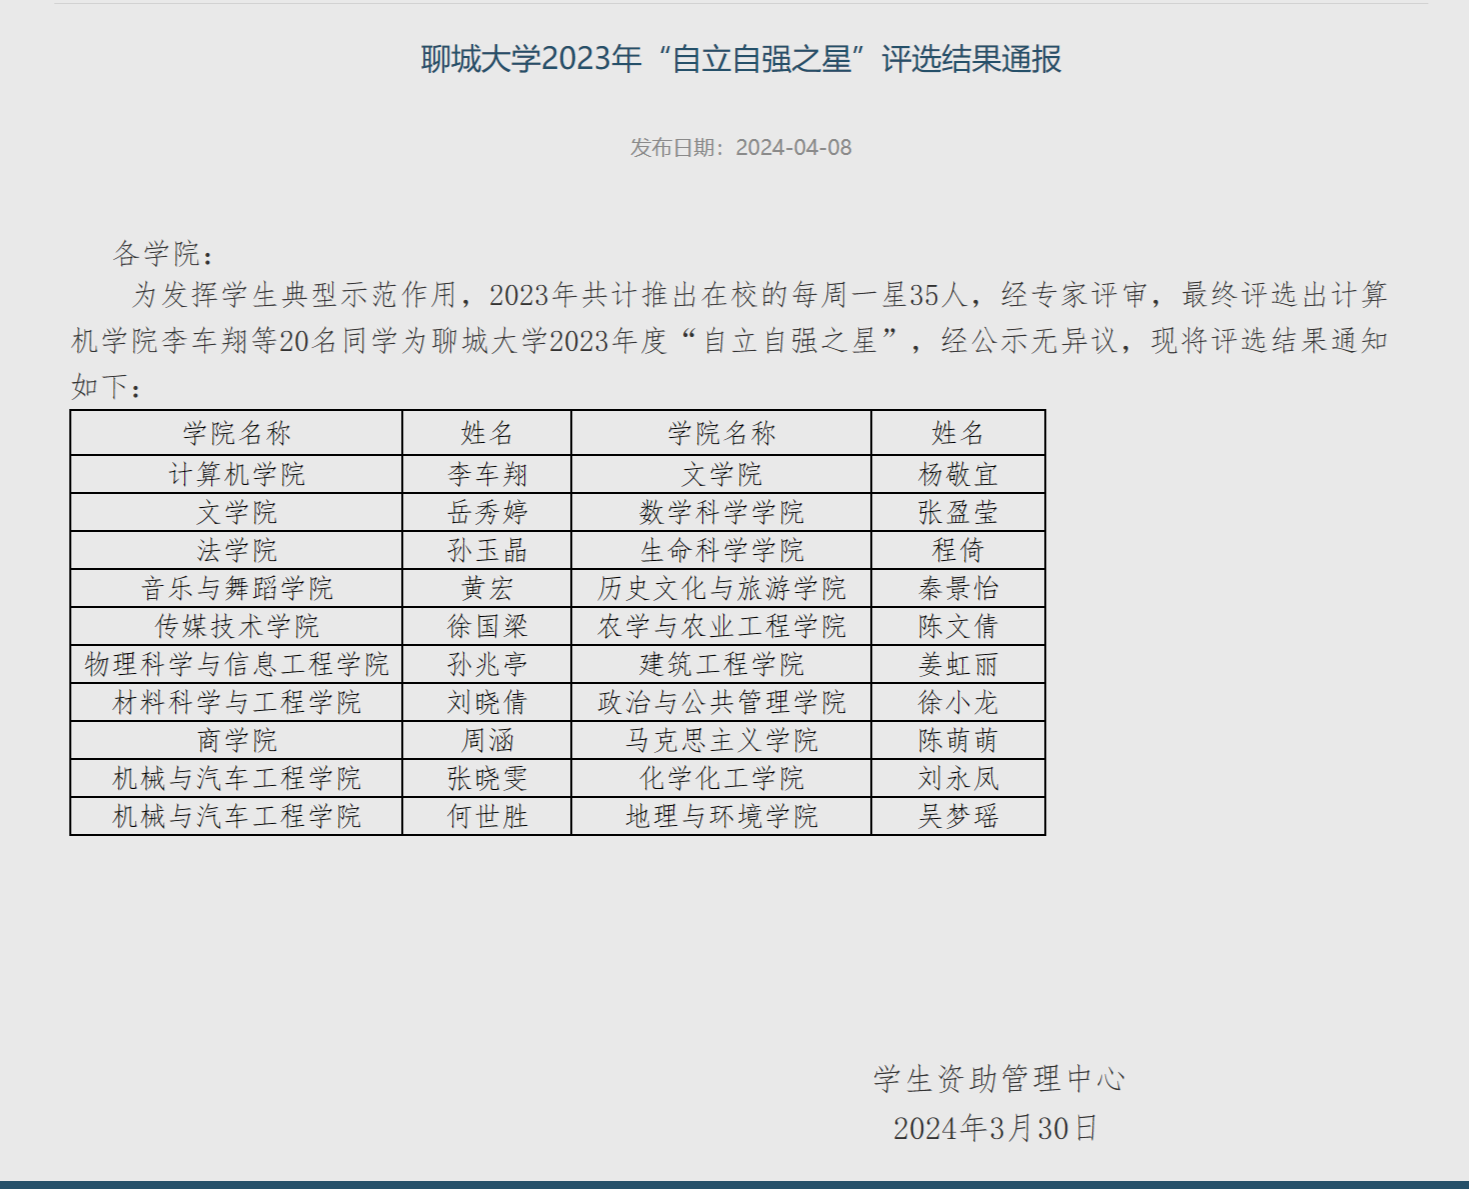Click the 建筑工程学院 cell
Viewport: 1469px width, 1189px height.
point(722,664)
